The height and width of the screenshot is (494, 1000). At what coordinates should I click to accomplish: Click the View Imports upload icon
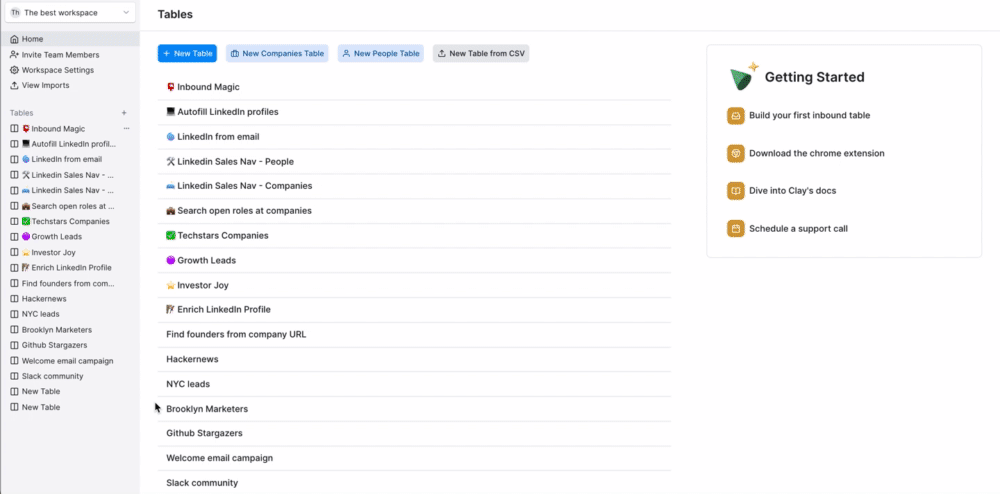coord(15,85)
